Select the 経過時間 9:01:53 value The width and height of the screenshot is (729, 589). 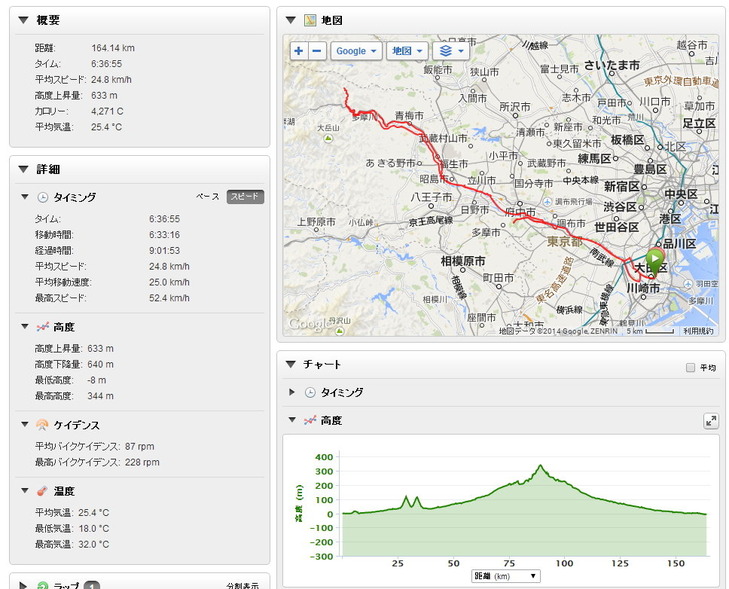coord(165,251)
